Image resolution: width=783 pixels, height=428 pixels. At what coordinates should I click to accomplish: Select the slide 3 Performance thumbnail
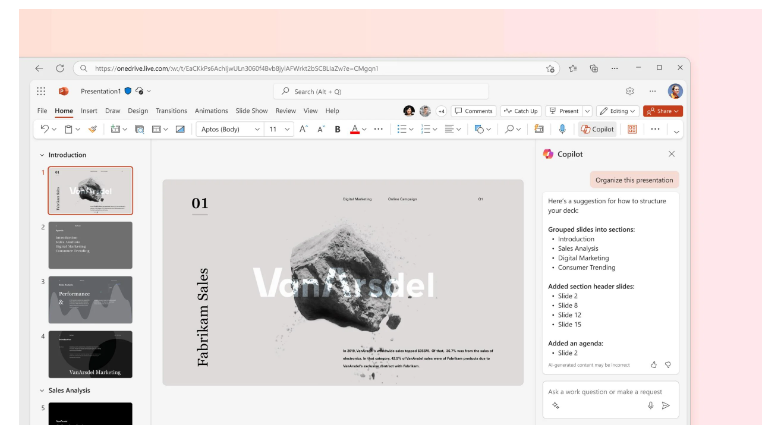90,299
